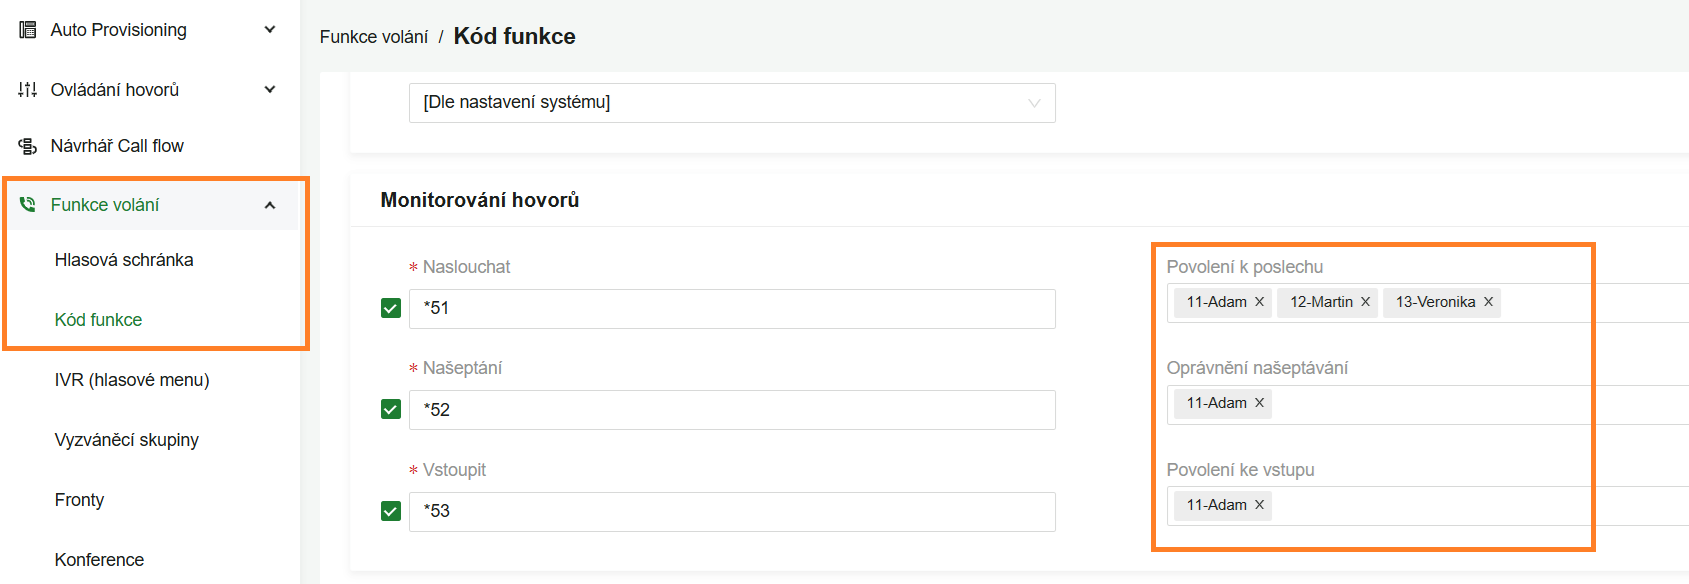Click the Ovládání hovorů sliders icon
1689x584 pixels.
[28, 90]
